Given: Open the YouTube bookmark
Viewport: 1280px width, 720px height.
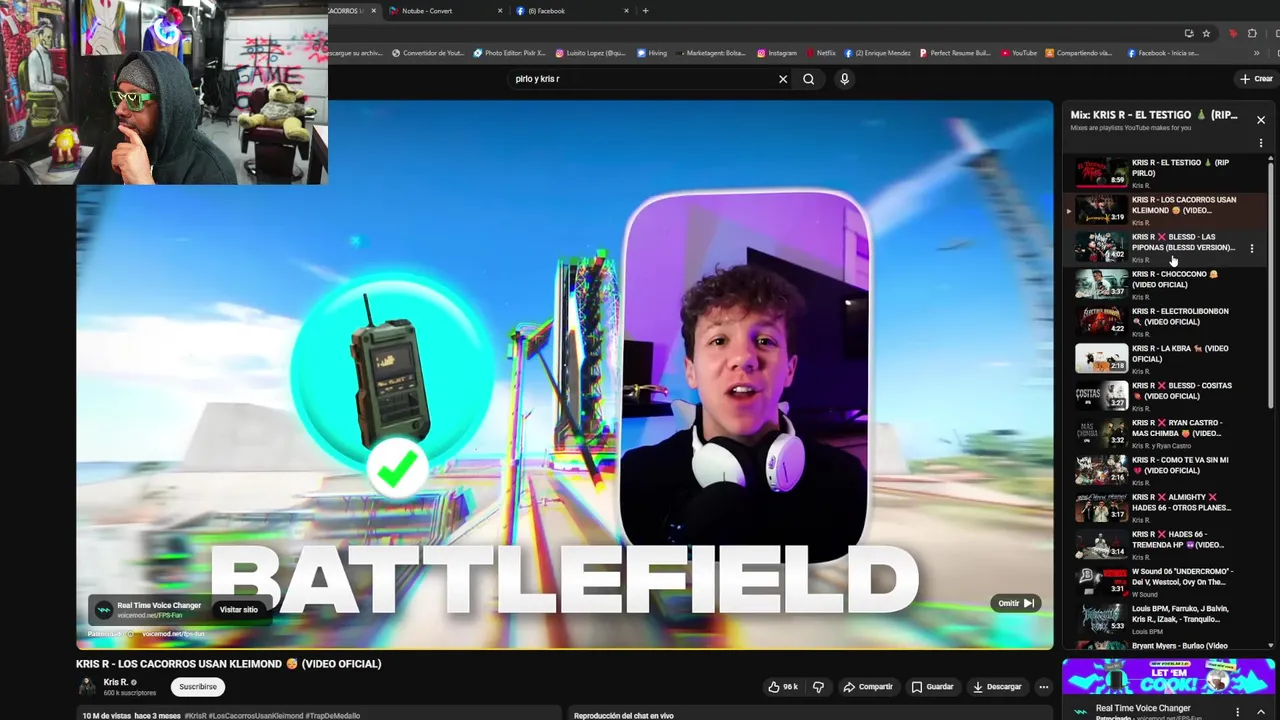Looking at the screenshot, I should click(x=1018, y=53).
